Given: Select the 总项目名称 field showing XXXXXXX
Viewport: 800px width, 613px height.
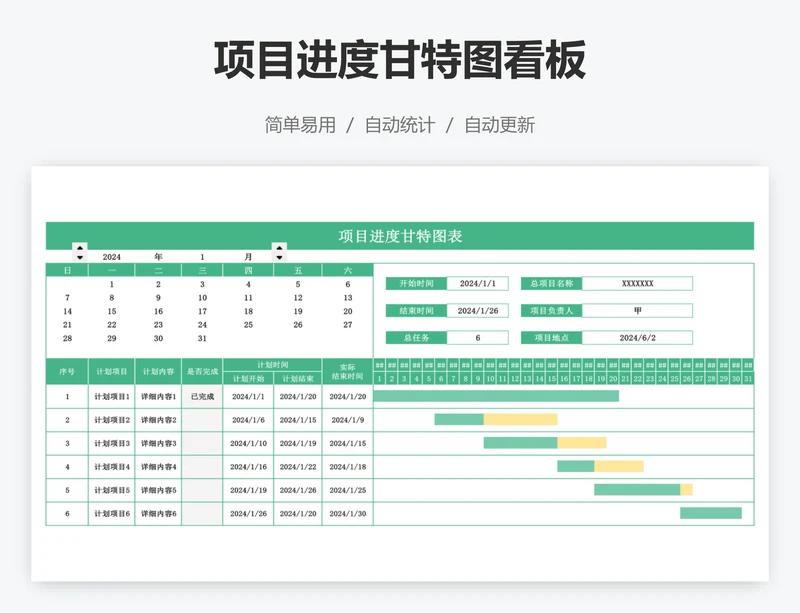Looking at the screenshot, I should [x=637, y=284].
